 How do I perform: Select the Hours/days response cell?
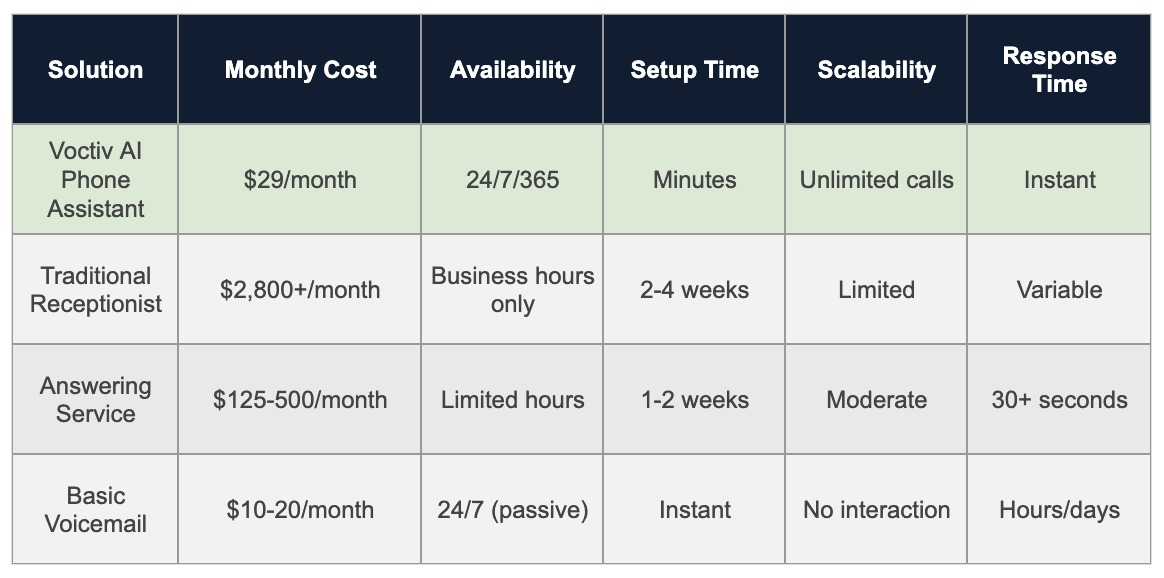click(1059, 510)
